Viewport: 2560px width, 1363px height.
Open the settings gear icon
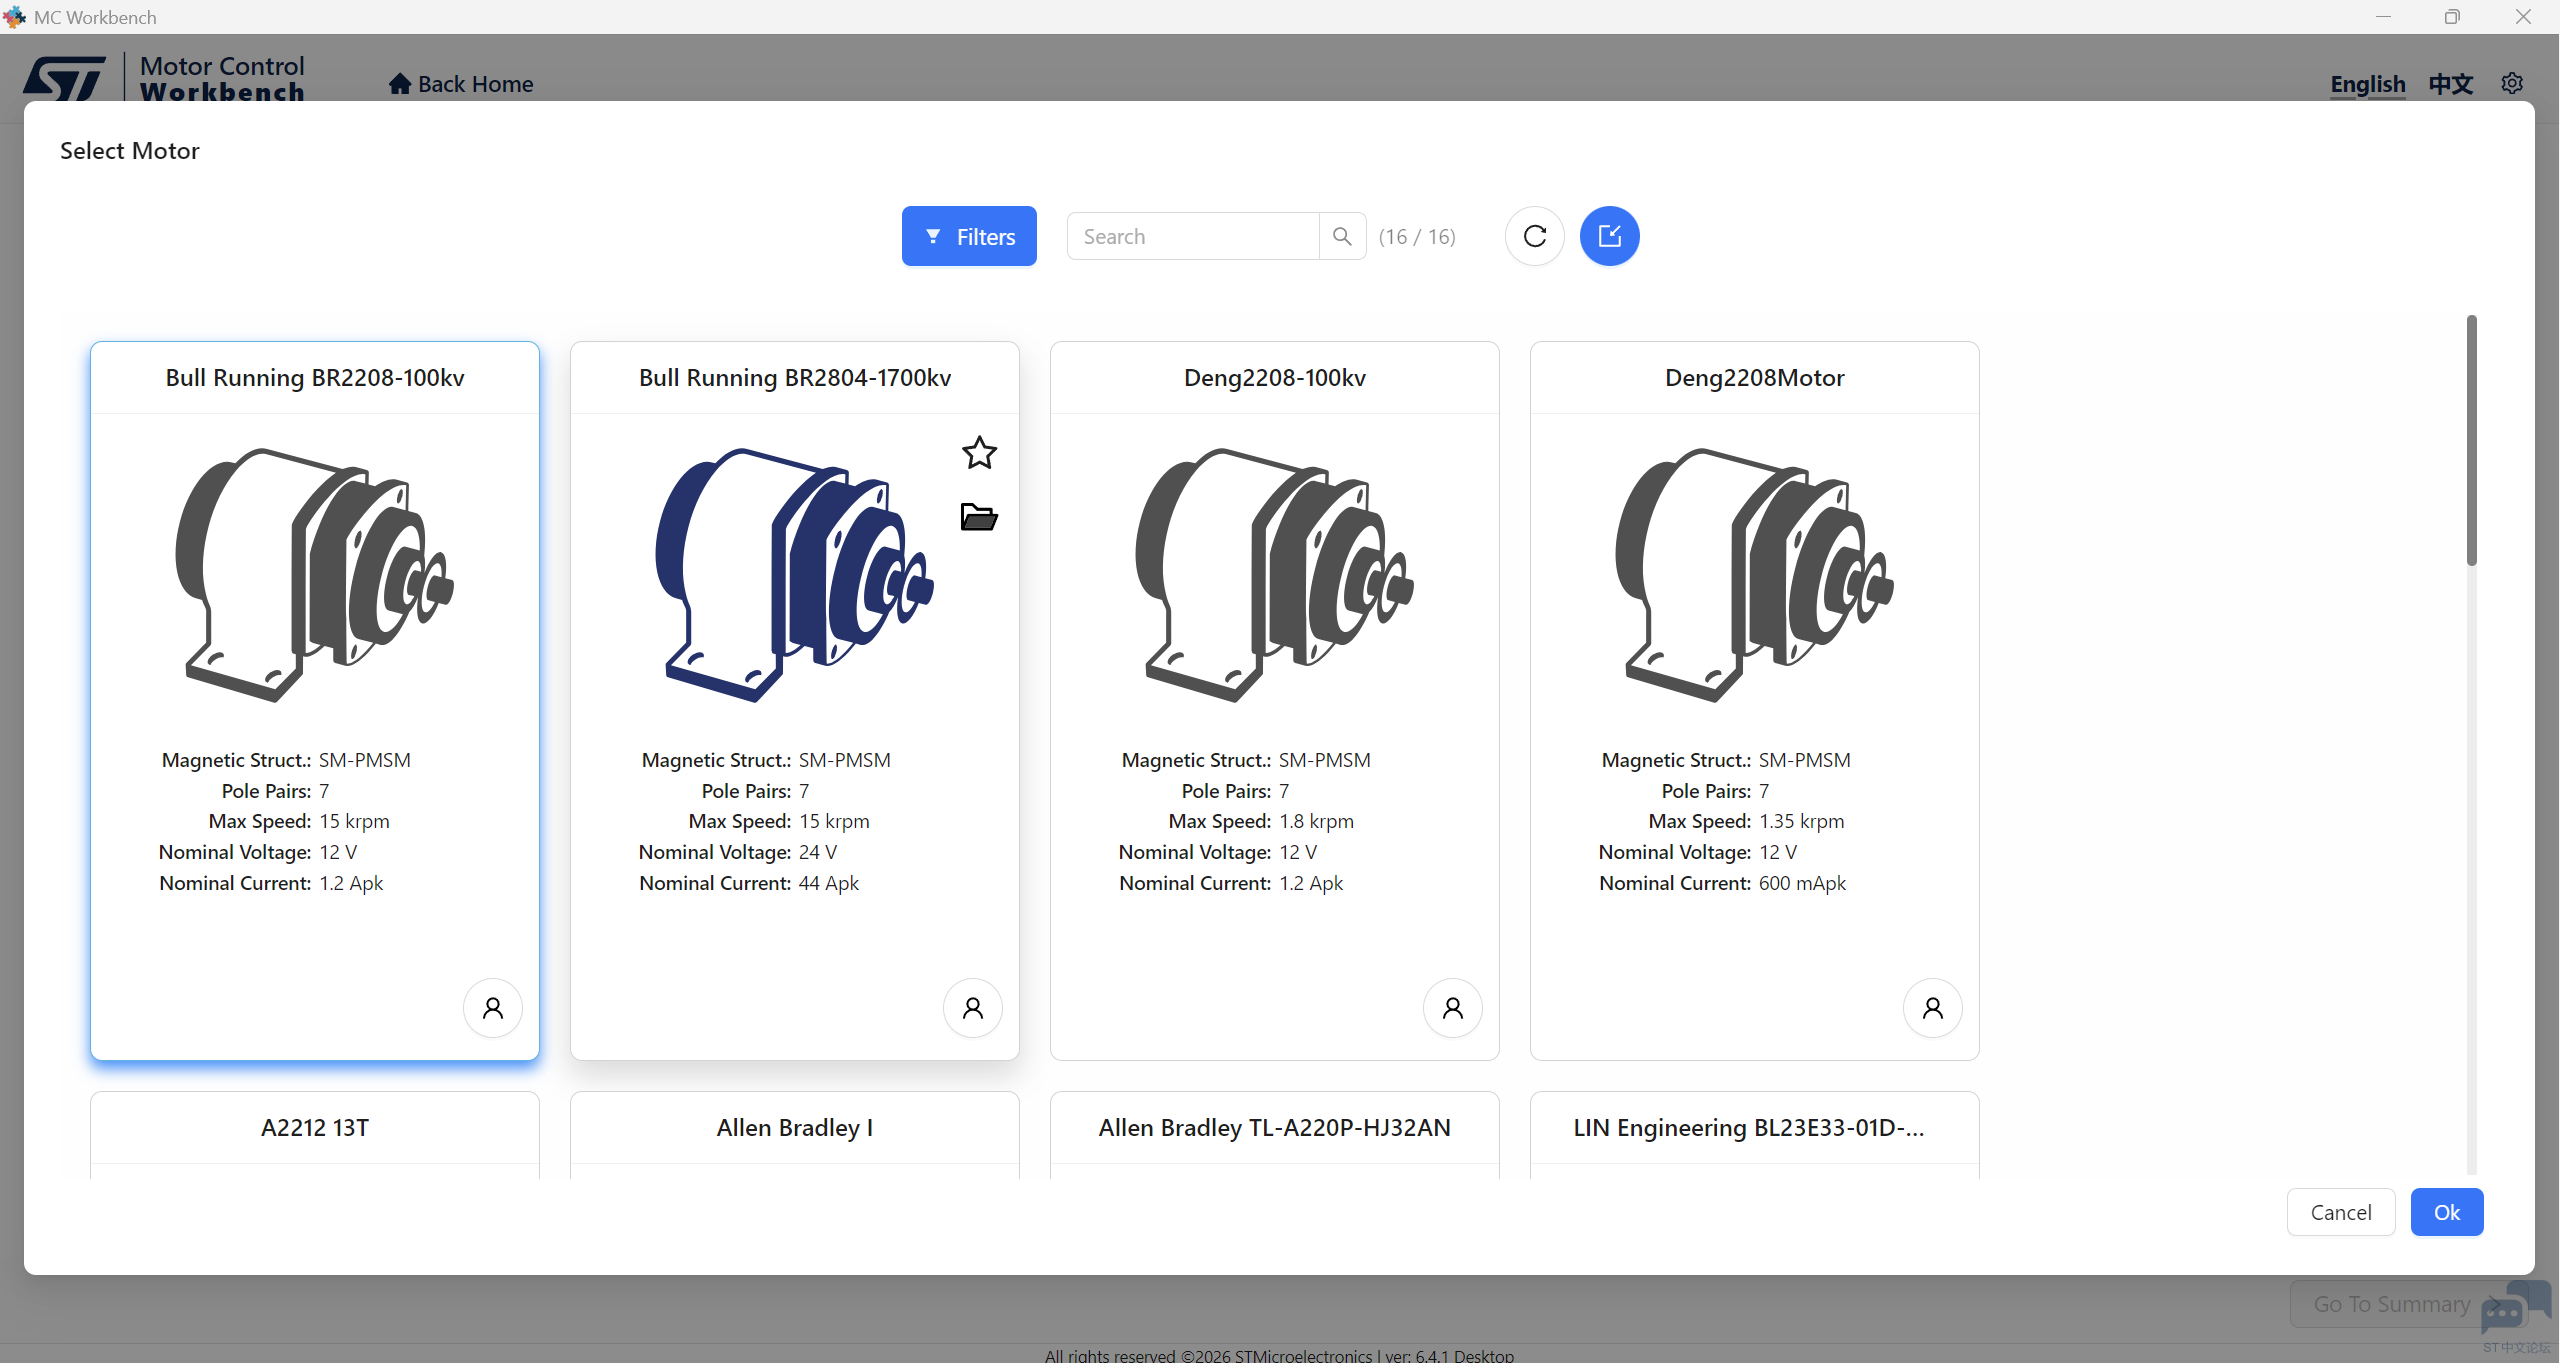pyautogui.click(x=2512, y=83)
